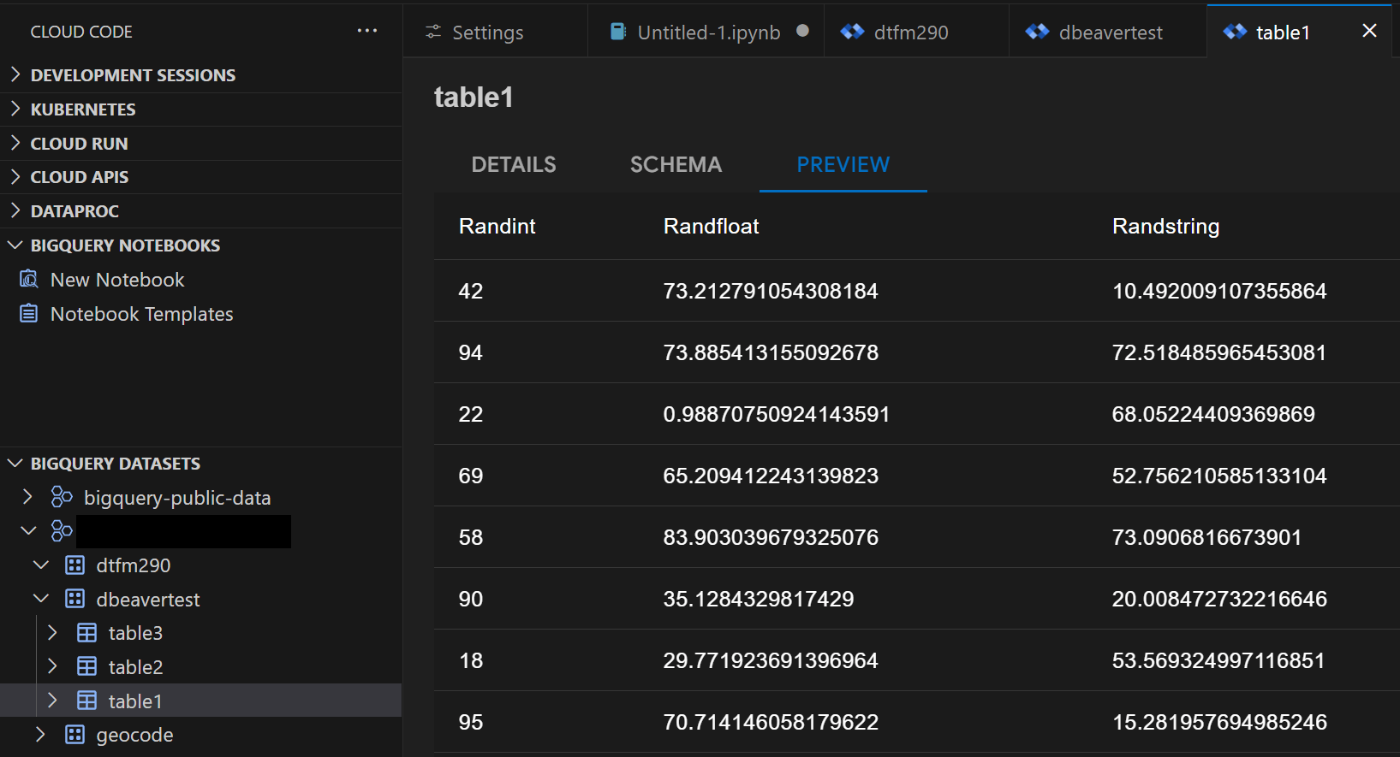Expand the Cloud APIs section
Screen dimensions: 1400x757
15,177
